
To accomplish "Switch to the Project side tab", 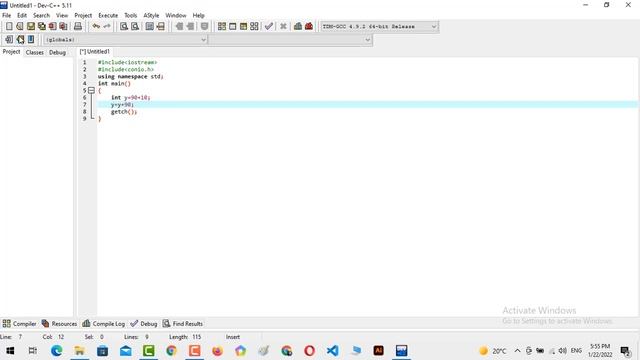I will (x=11, y=52).
